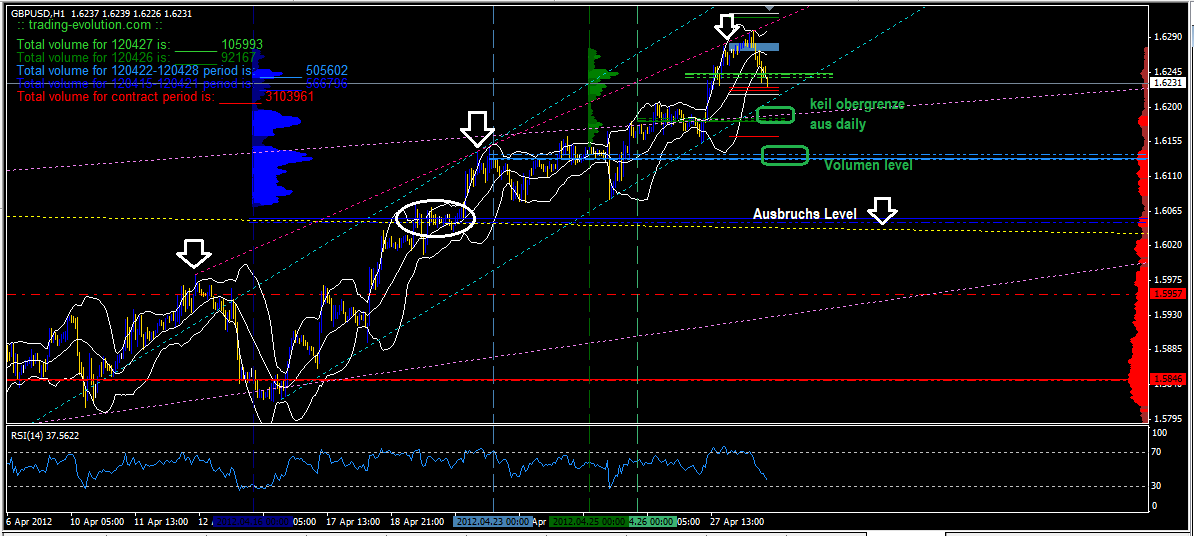Click the 1.5975 price axis label

coord(1168,279)
